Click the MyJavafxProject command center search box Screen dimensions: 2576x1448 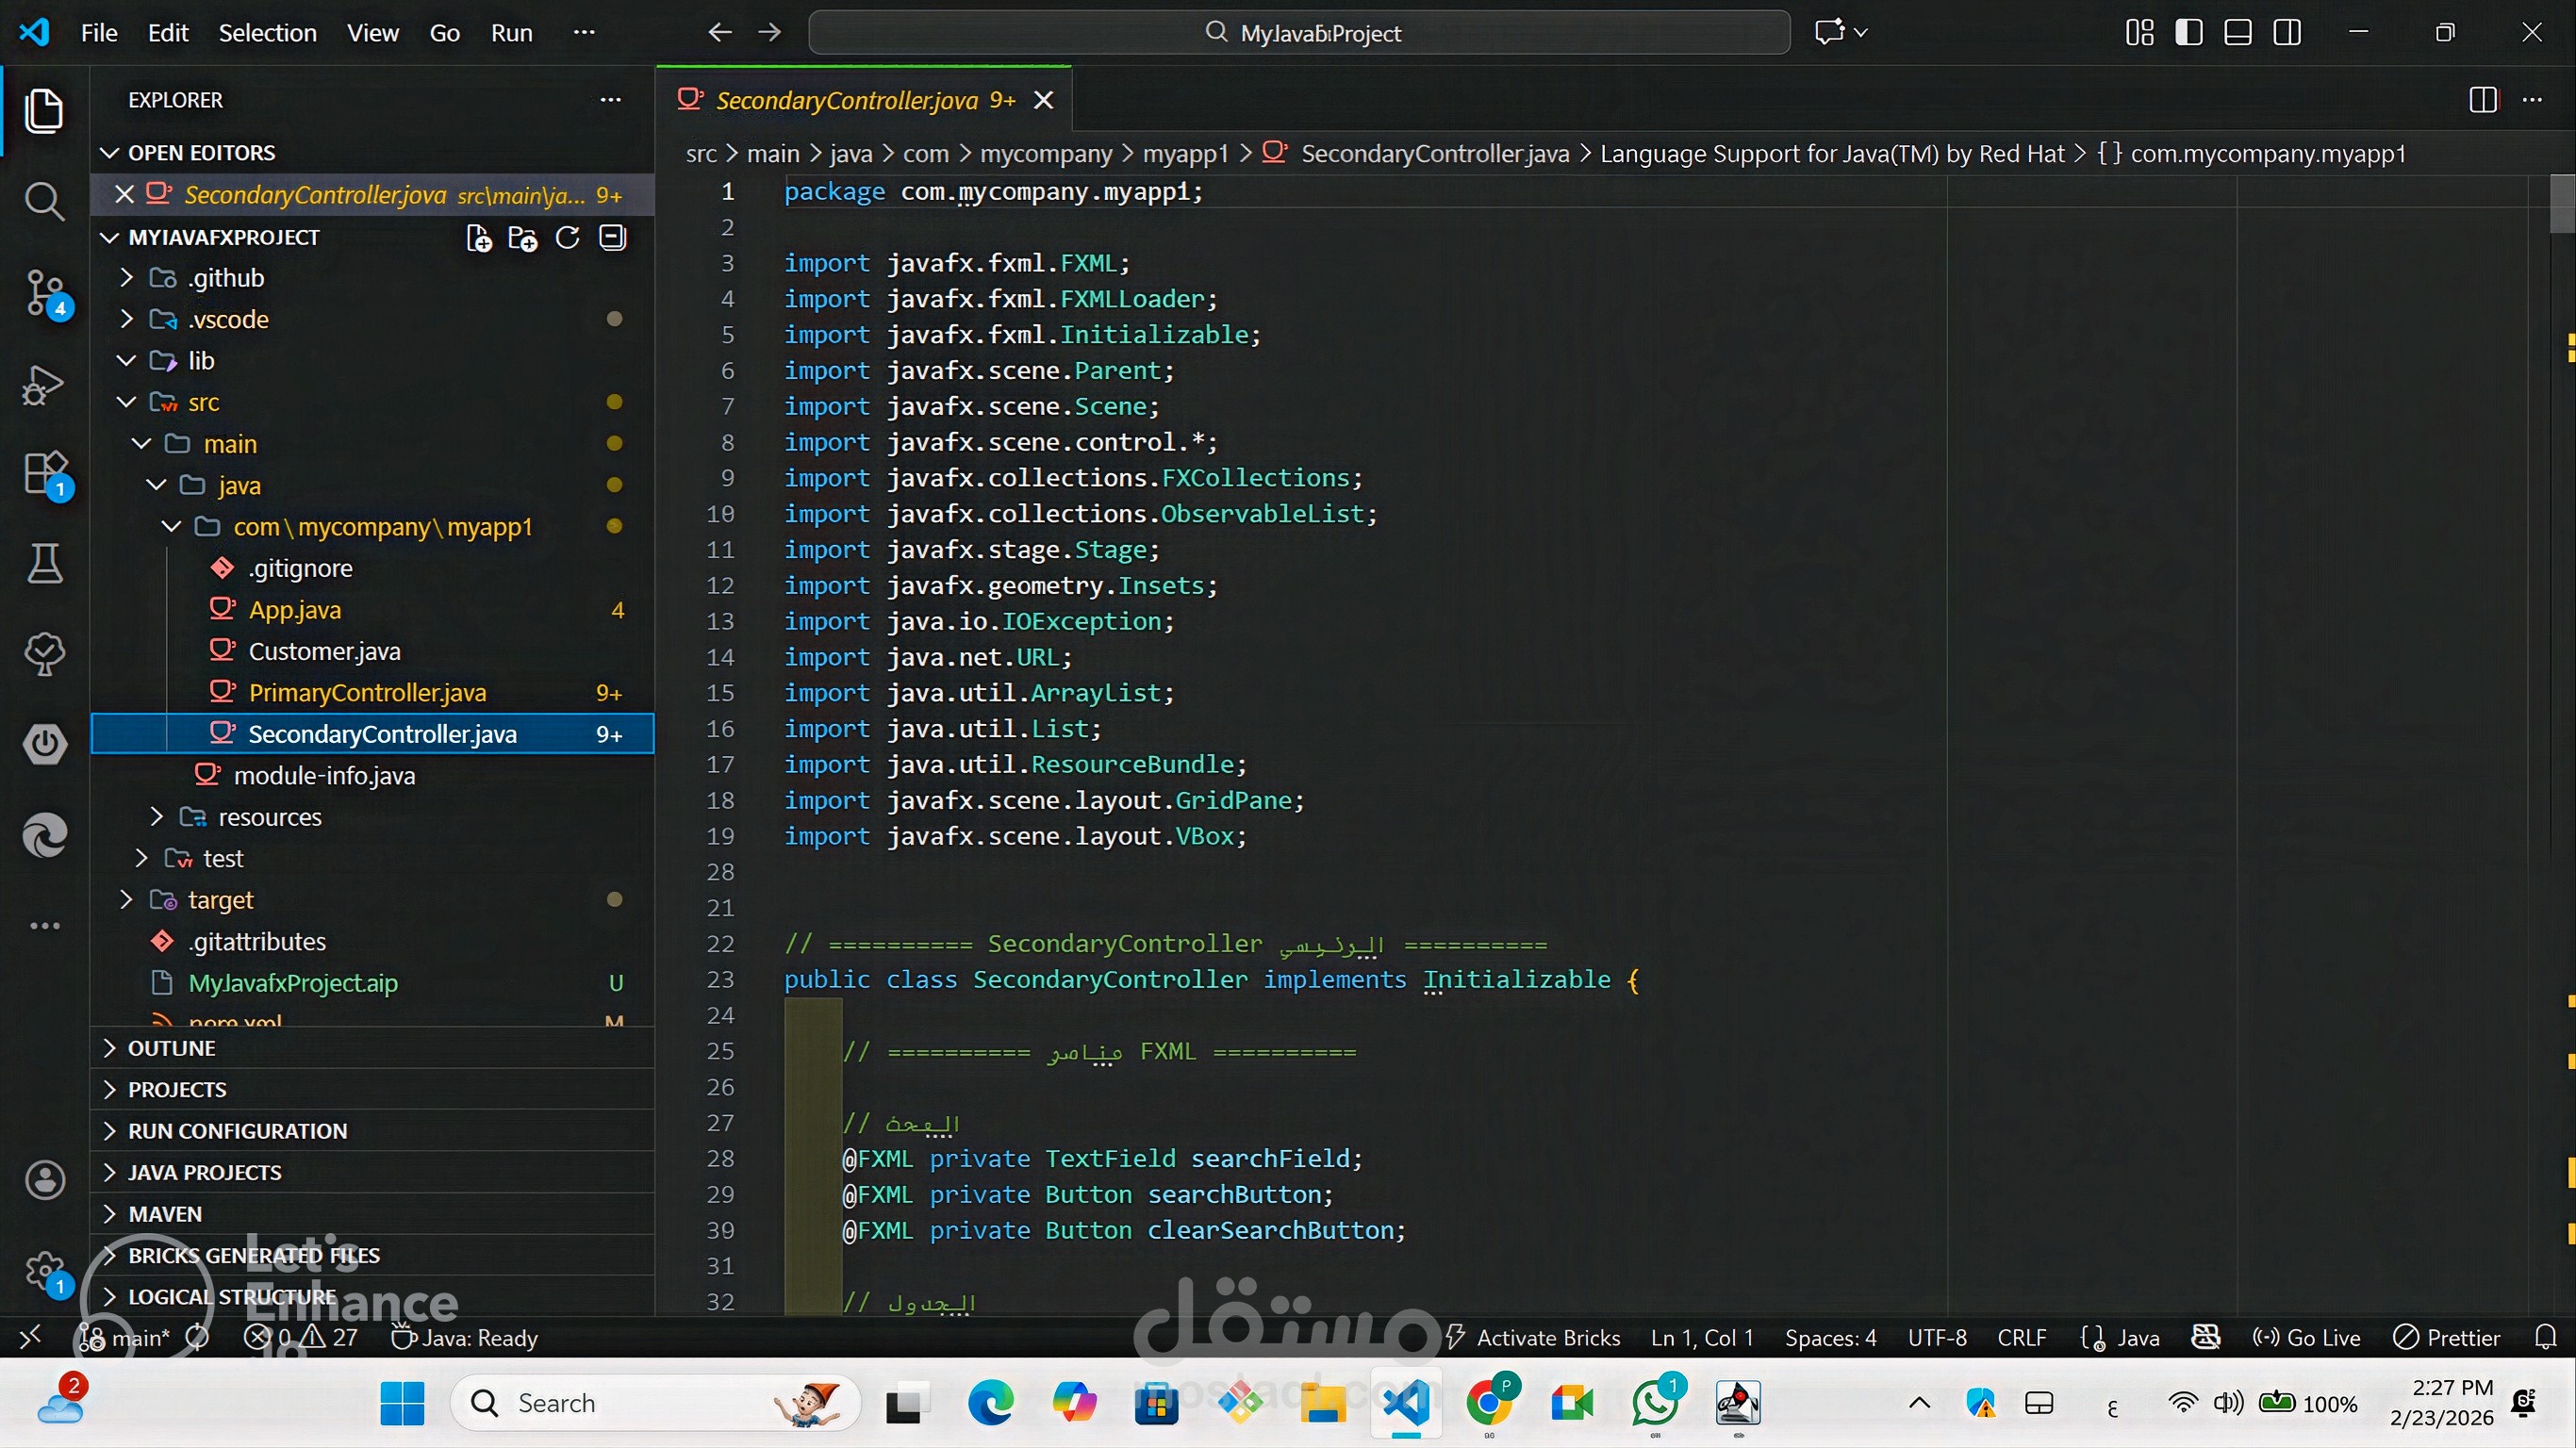[x=1299, y=33]
